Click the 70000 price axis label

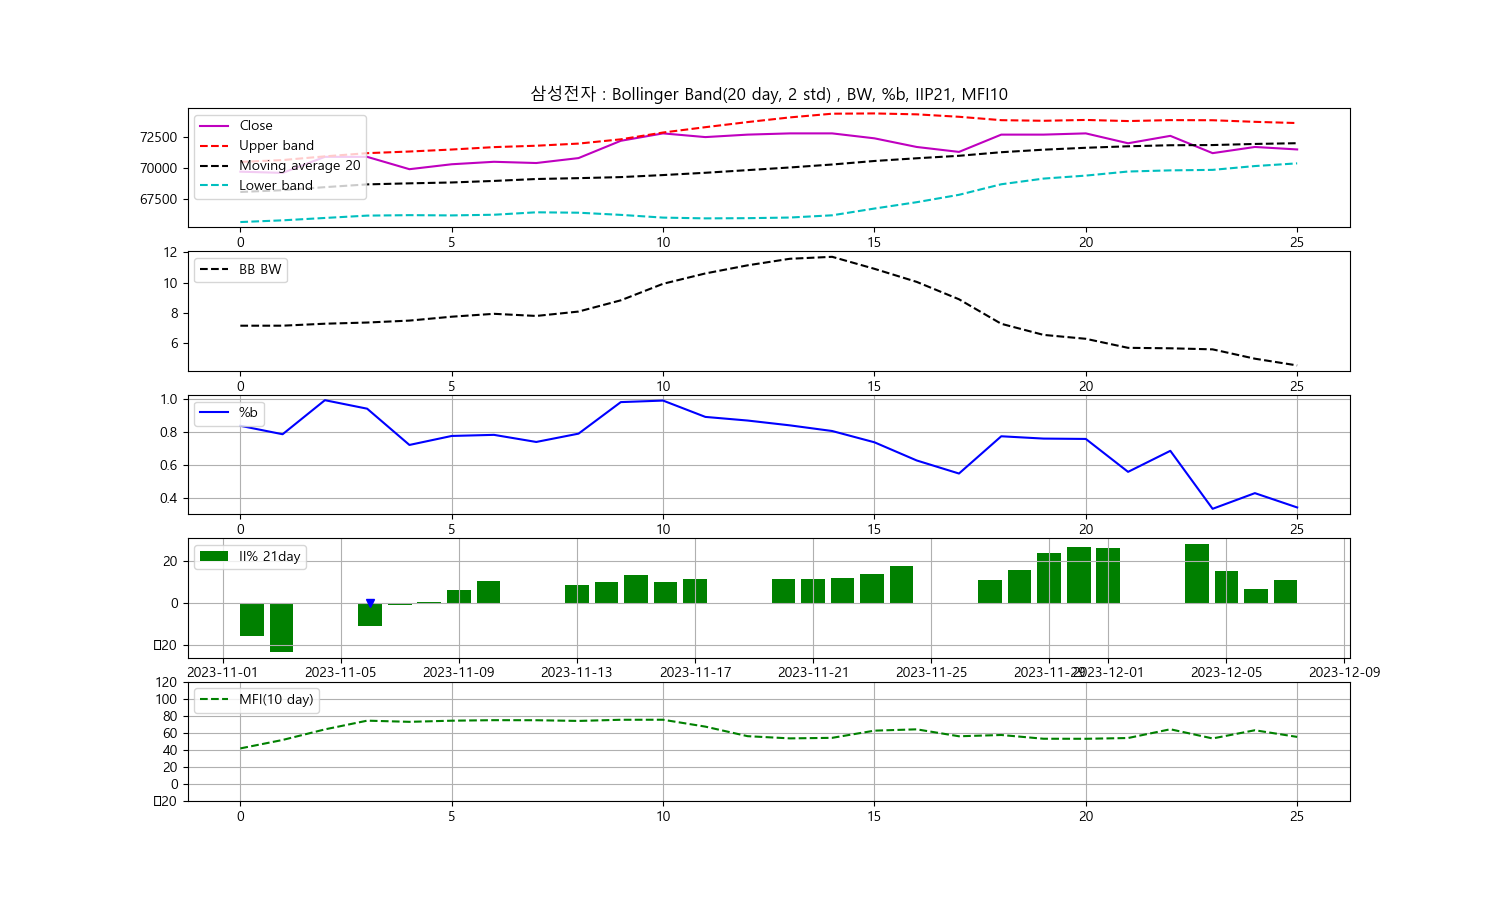[x=158, y=169]
